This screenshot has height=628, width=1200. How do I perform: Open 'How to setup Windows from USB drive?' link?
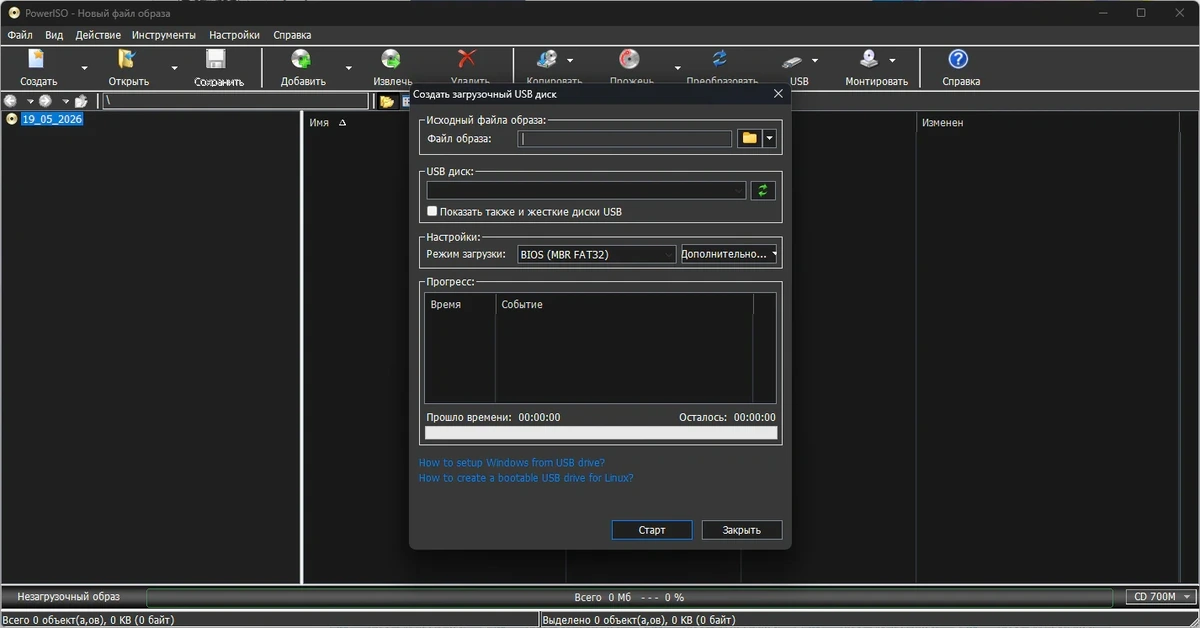coord(512,463)
